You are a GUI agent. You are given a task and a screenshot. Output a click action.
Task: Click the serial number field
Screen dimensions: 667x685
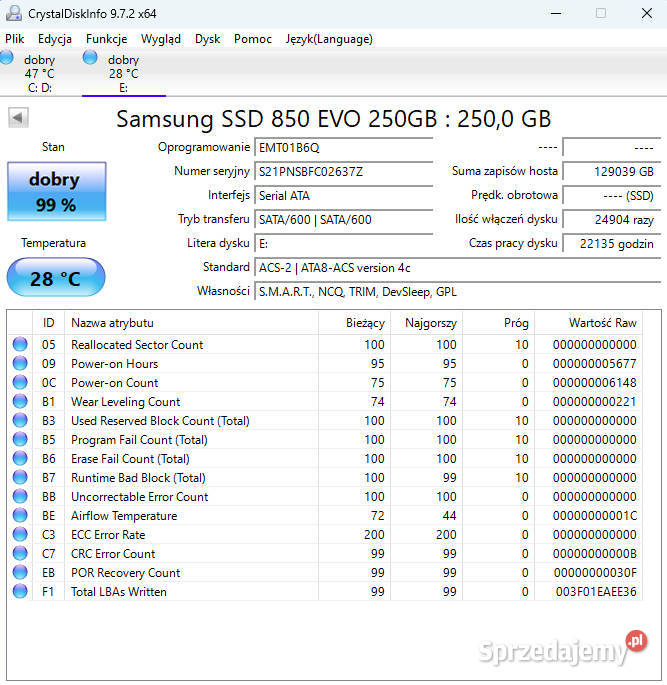click(x=343, y=171)
